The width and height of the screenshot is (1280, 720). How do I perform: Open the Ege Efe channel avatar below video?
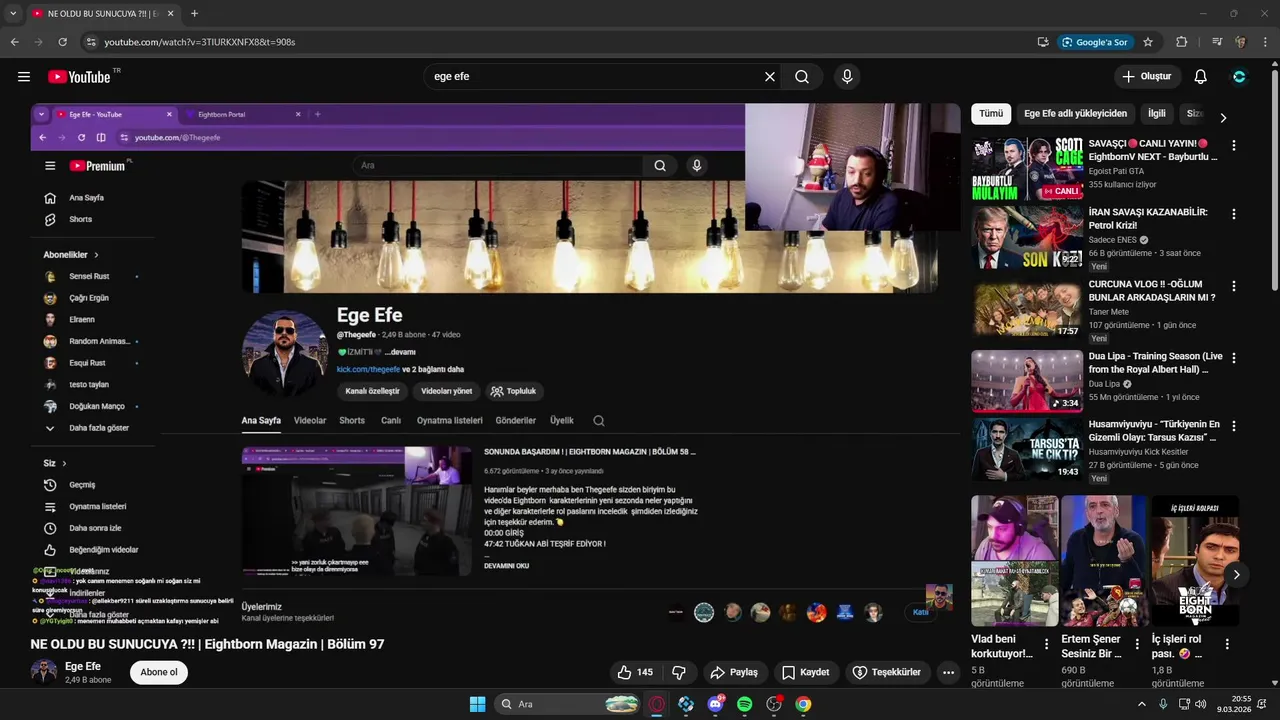pos(44,672)
